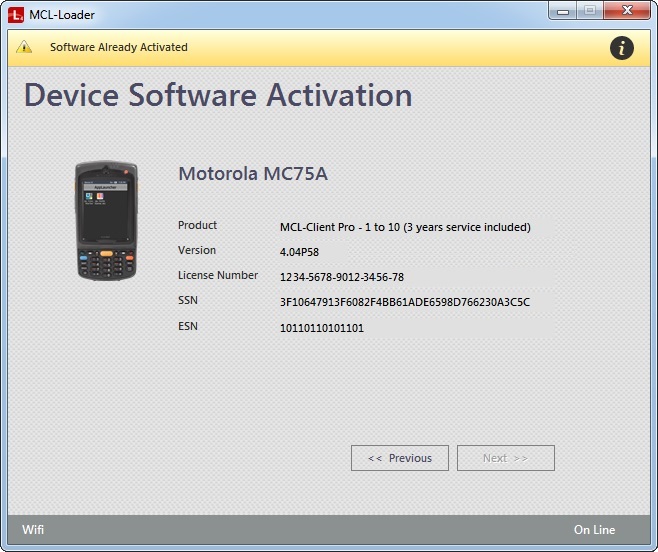The height and width of the screenshot is (552, 658).
Task: Click the yellow warning triangle icon
Action: (24, 48)
